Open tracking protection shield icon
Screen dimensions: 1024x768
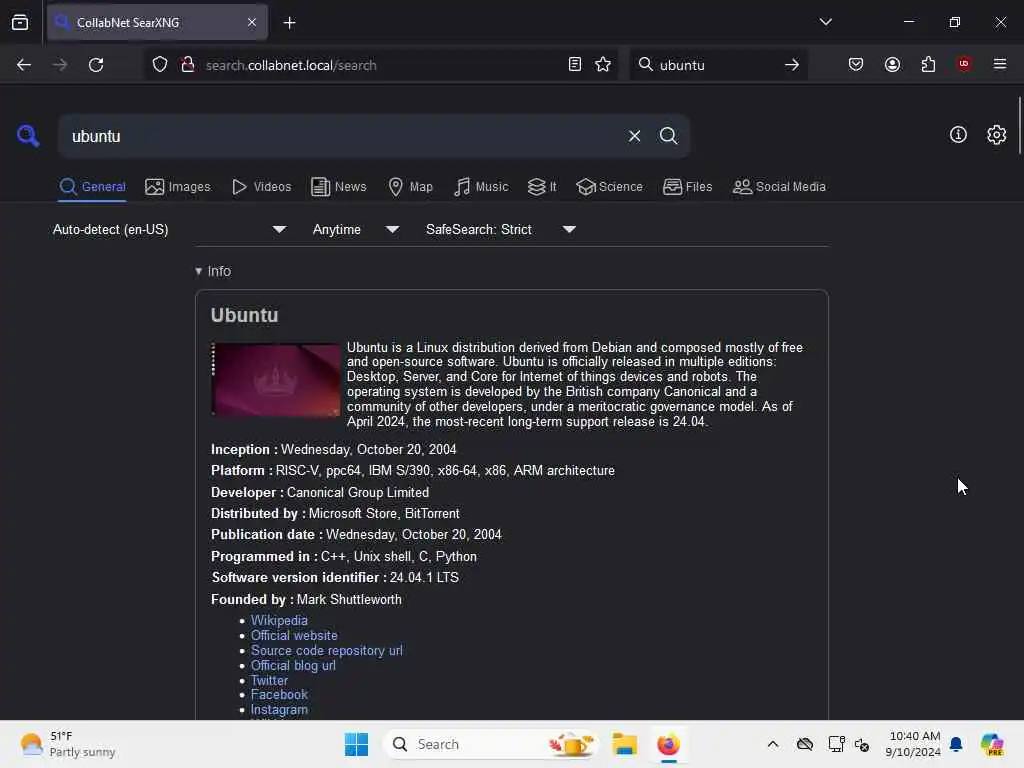(x=160, y=65)
